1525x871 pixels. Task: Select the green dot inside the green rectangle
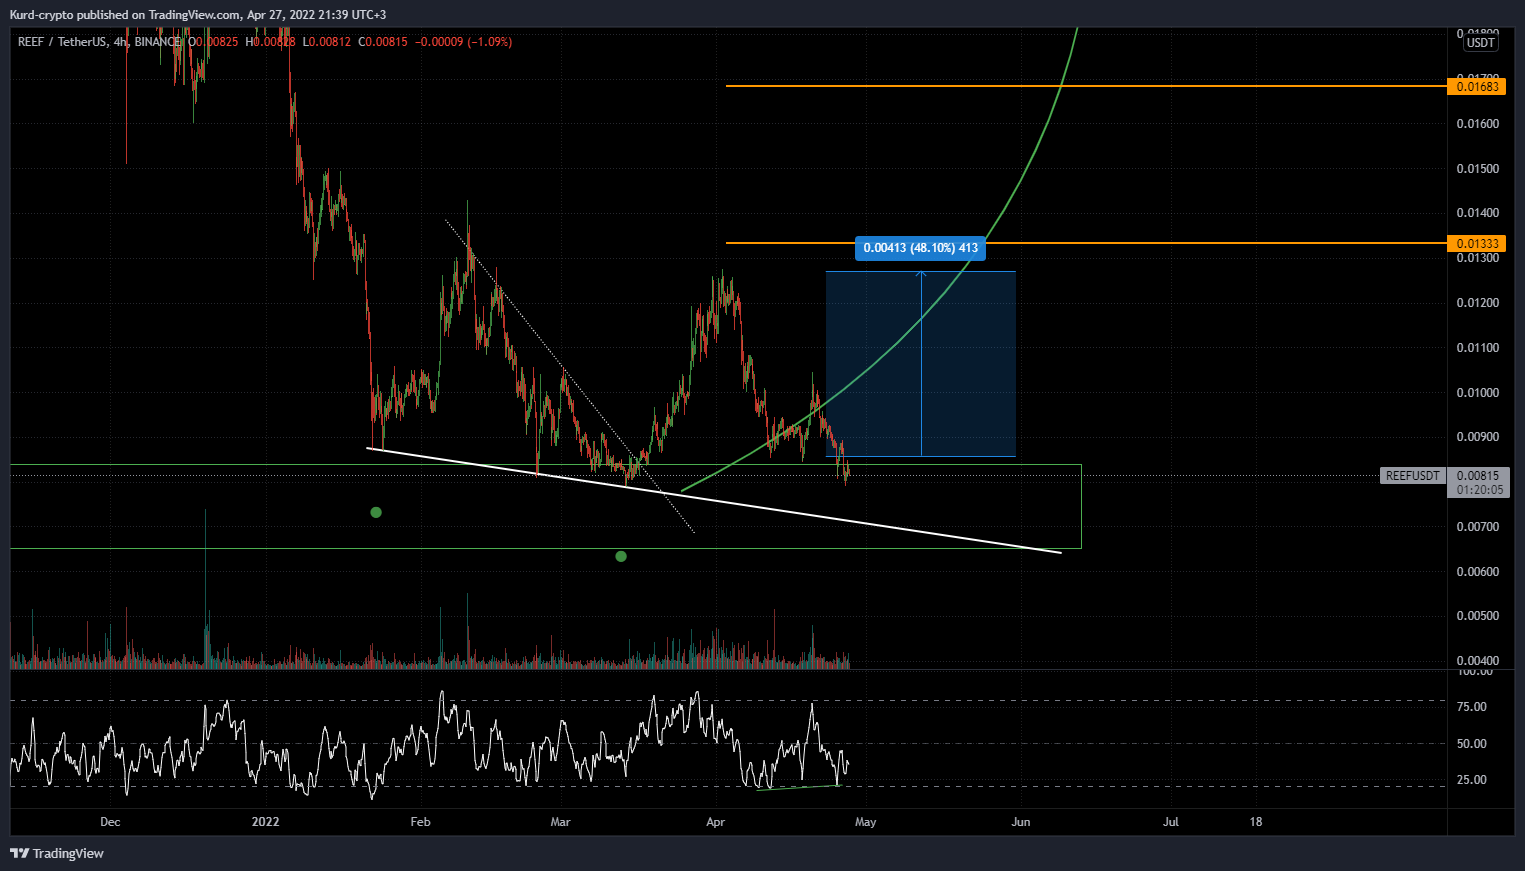tap(376, 512)
